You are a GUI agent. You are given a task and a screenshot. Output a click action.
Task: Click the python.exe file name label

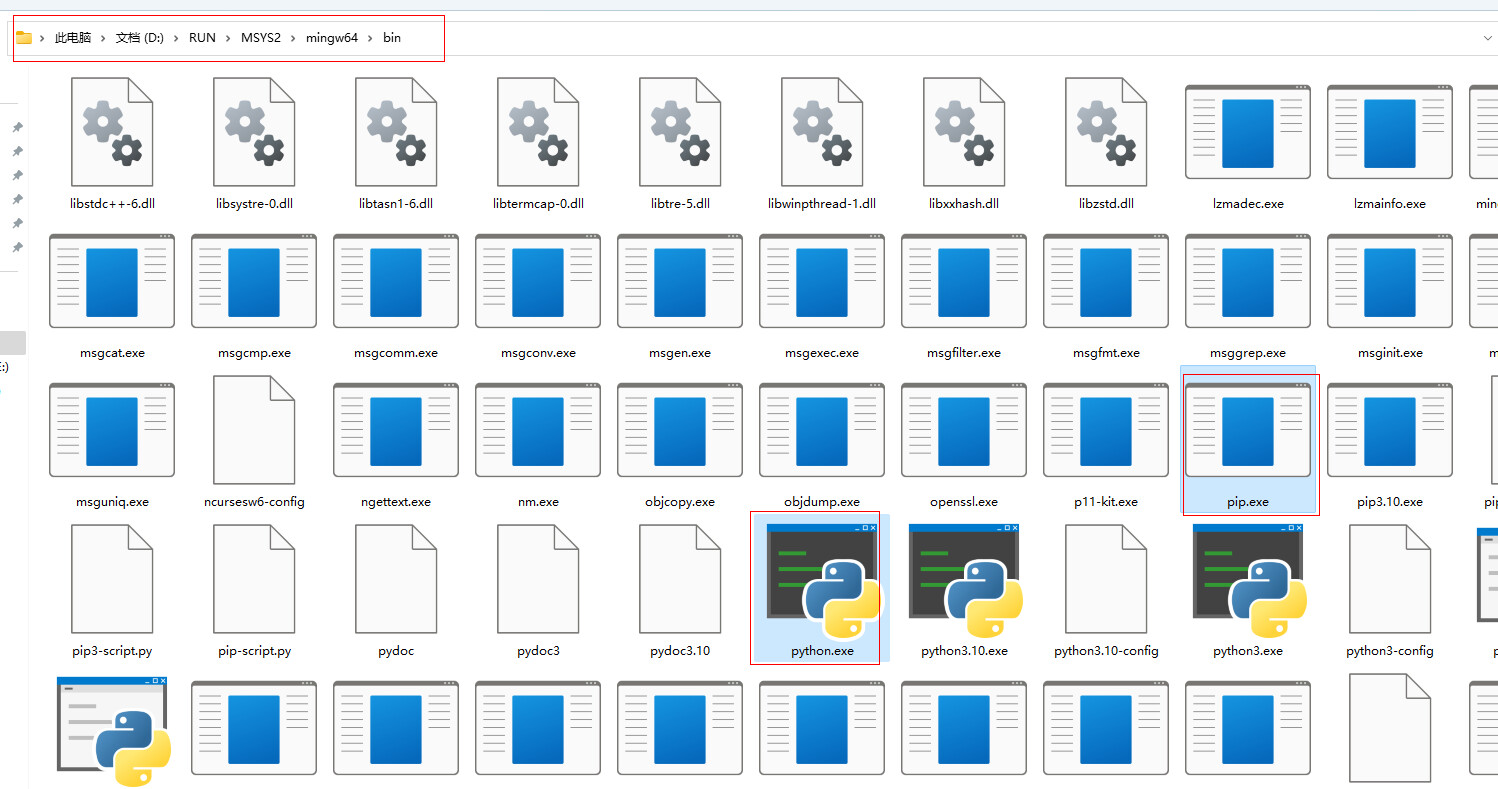pyautogui.click(x=822, y=651)
